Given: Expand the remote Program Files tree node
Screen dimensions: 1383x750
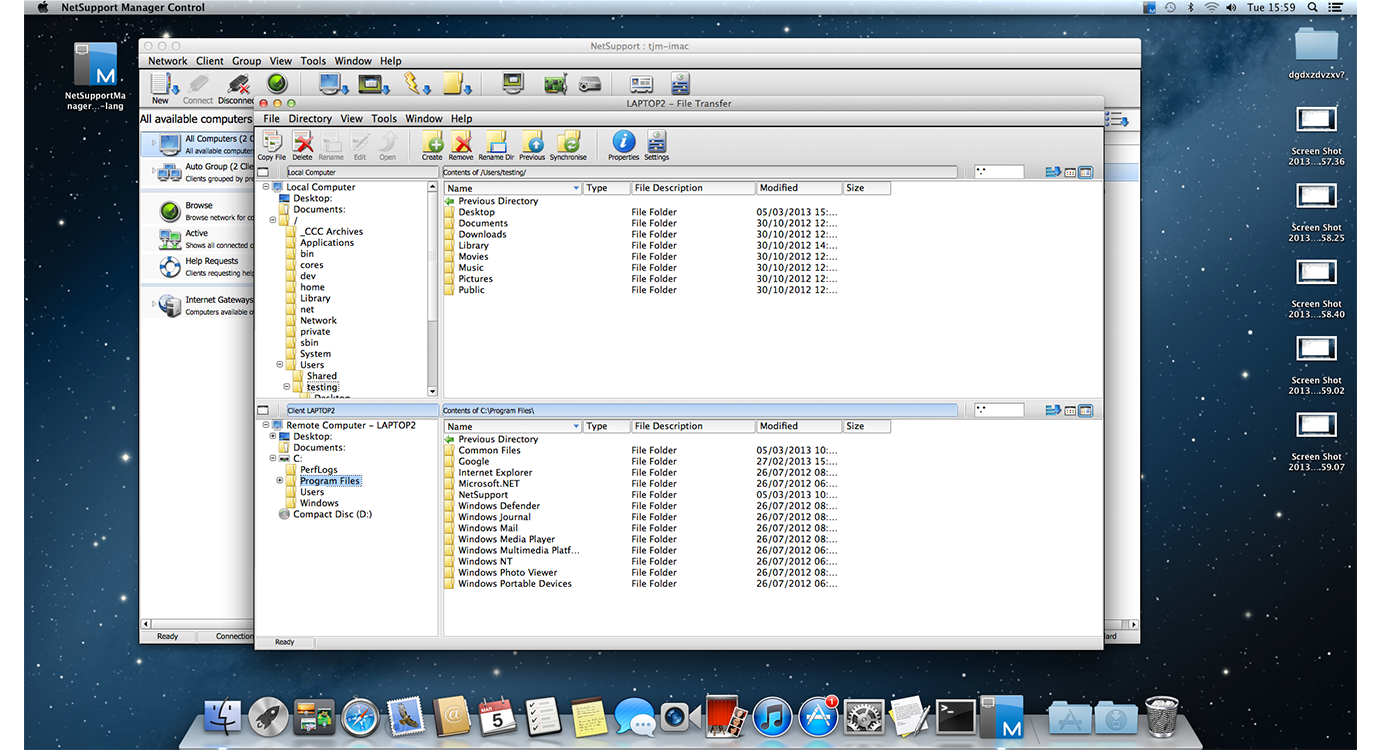Looking at the screenshot, I should [x=280, y=481].
